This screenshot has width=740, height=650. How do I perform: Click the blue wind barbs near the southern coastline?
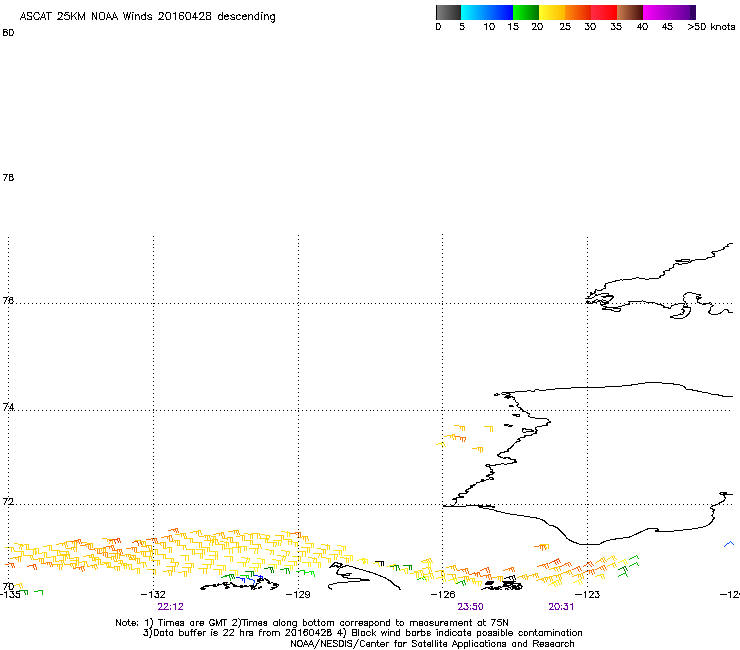click(x=250, y=579)
